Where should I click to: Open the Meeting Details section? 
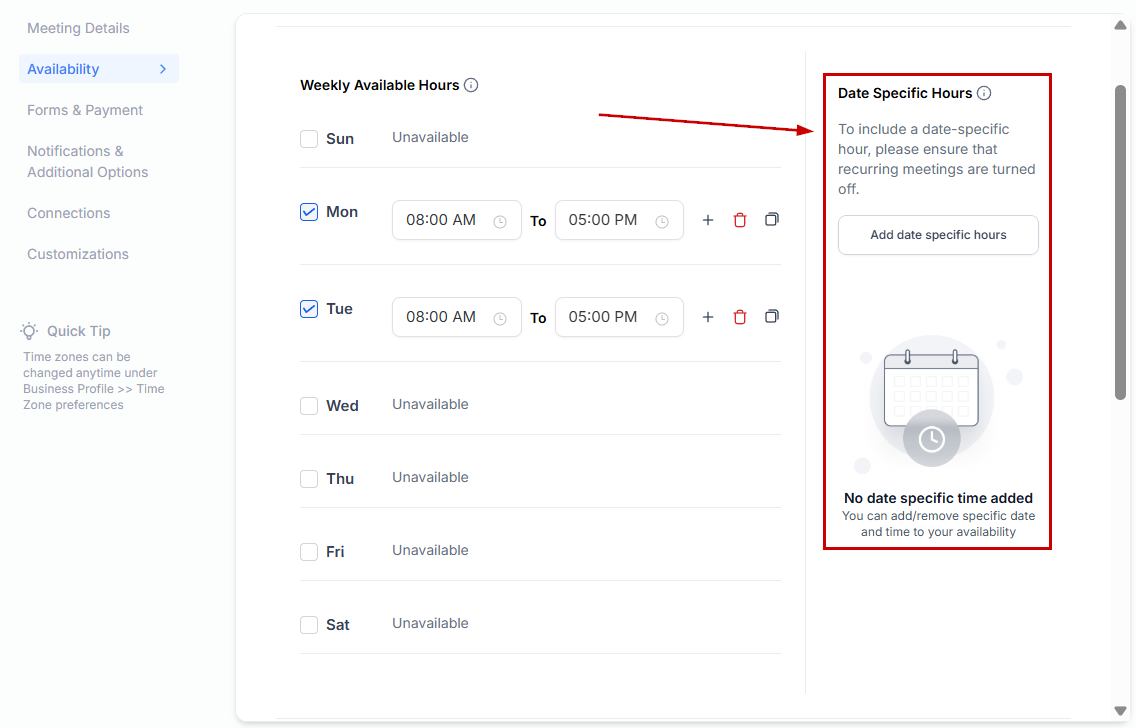pyautogui.click(x=78, y=28)
